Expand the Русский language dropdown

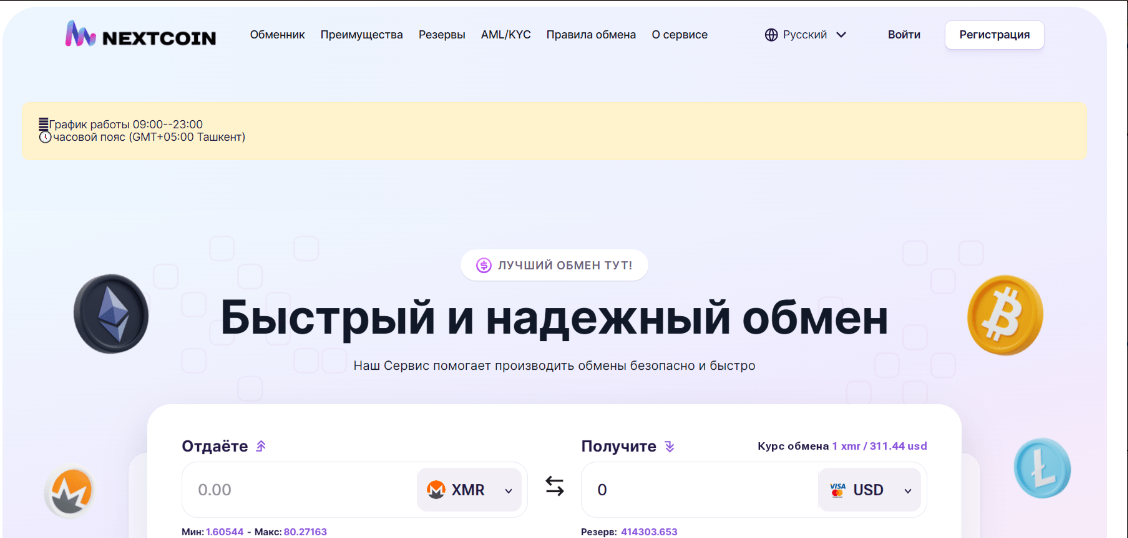[805, 35]
